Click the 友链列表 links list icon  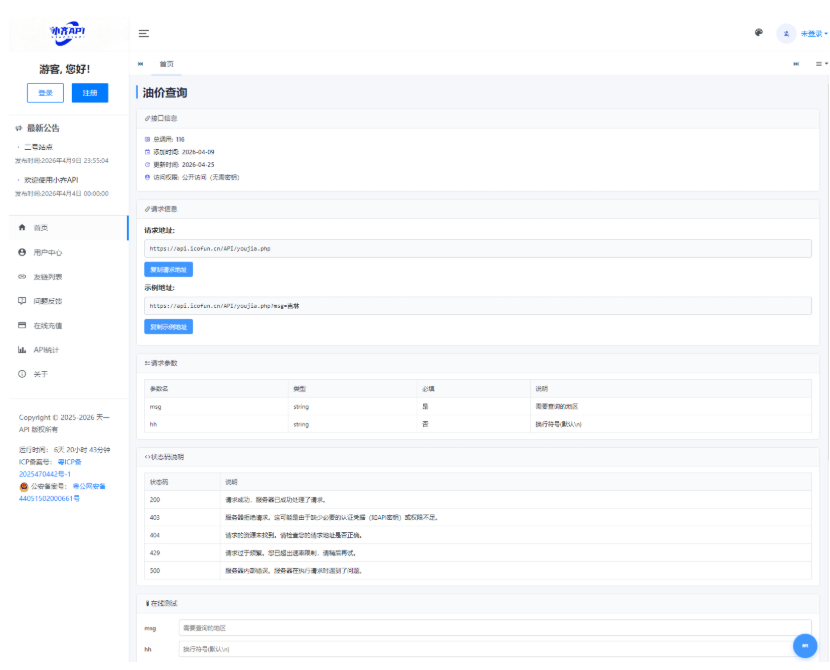21,277
